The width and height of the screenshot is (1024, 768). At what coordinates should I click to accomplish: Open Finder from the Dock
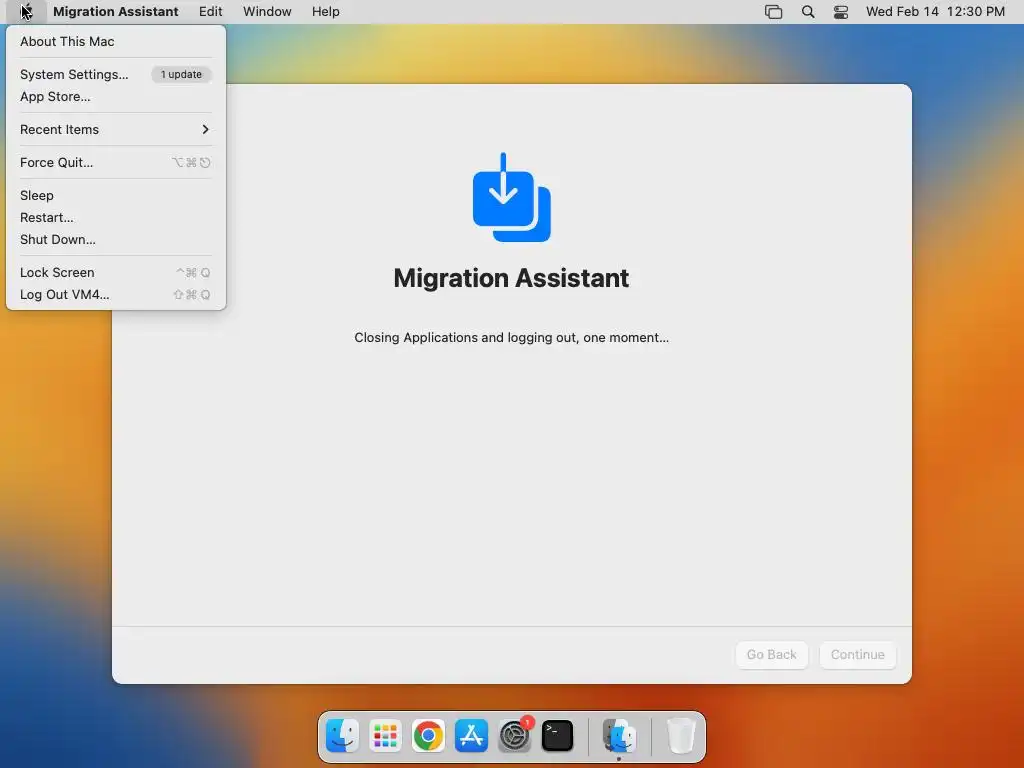[x=342, y=736]
